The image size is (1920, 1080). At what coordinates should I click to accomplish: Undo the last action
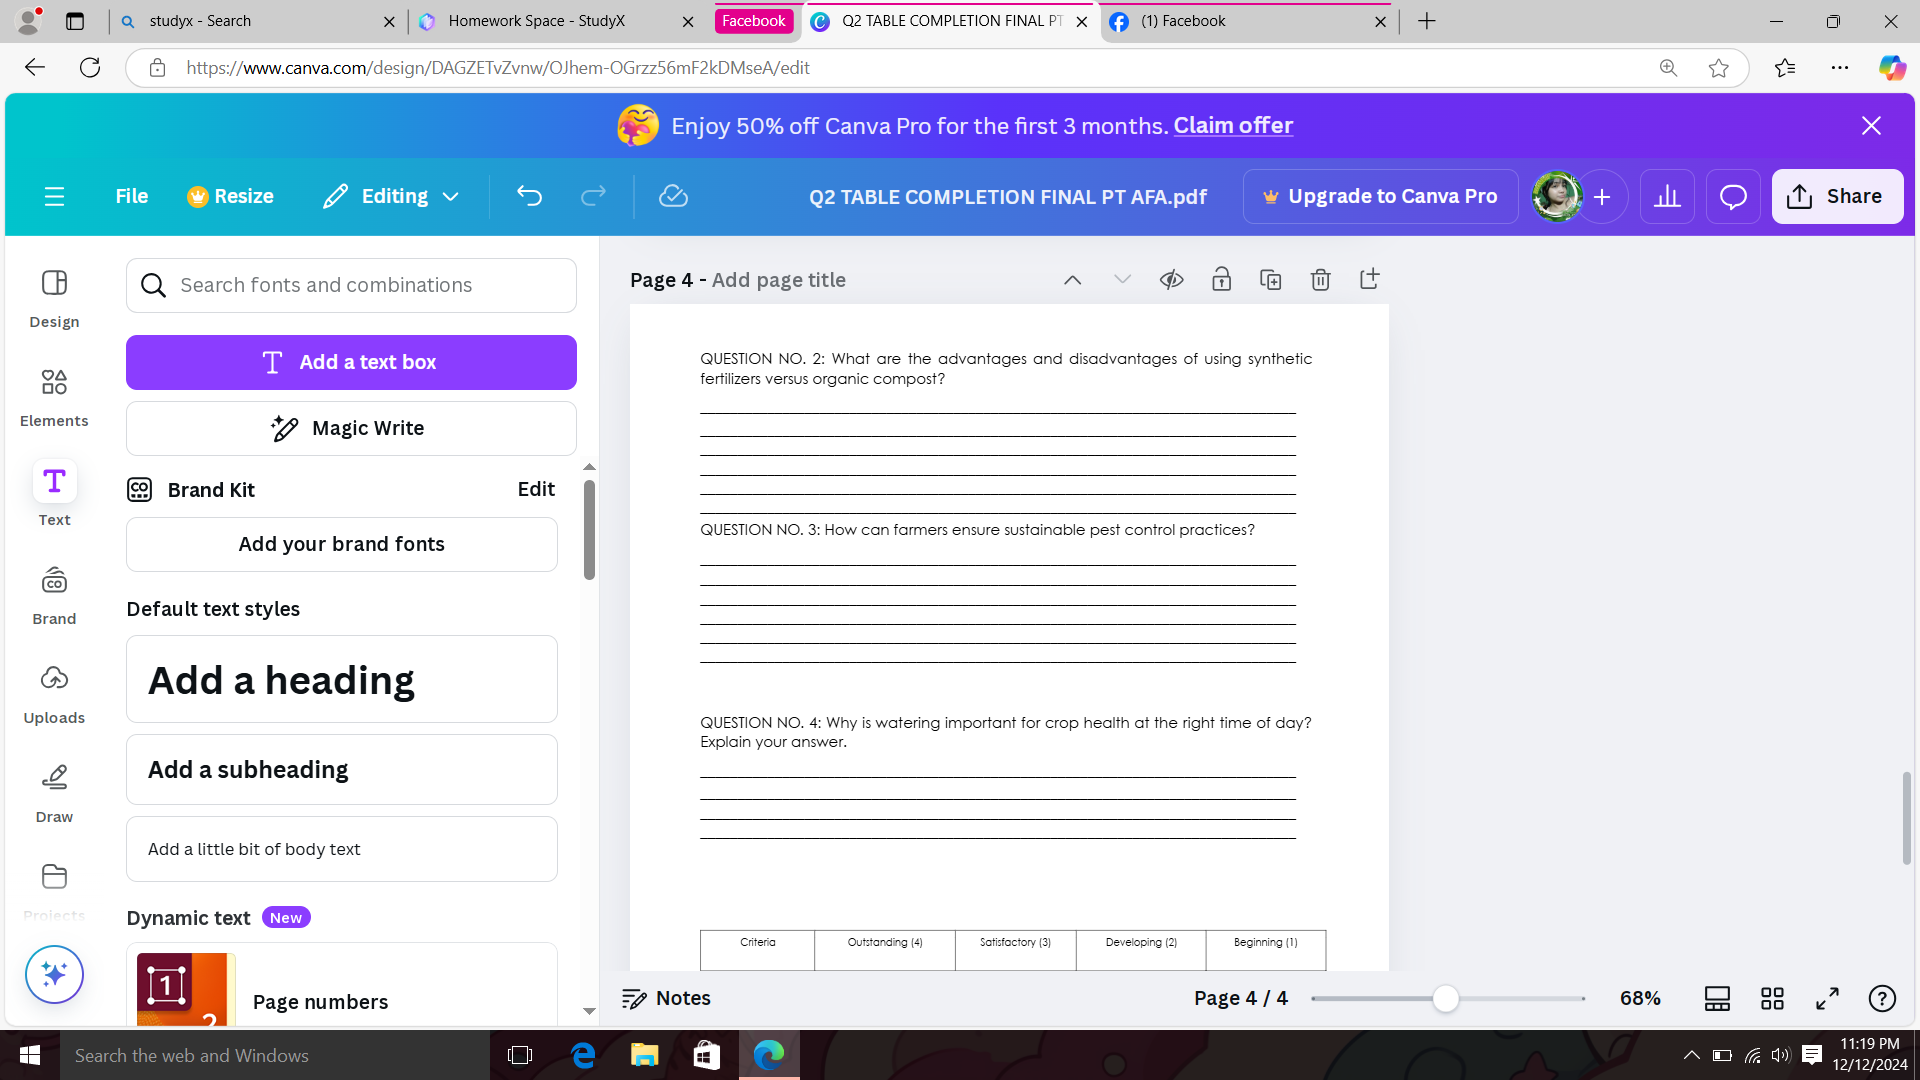[x=529, y=196]
